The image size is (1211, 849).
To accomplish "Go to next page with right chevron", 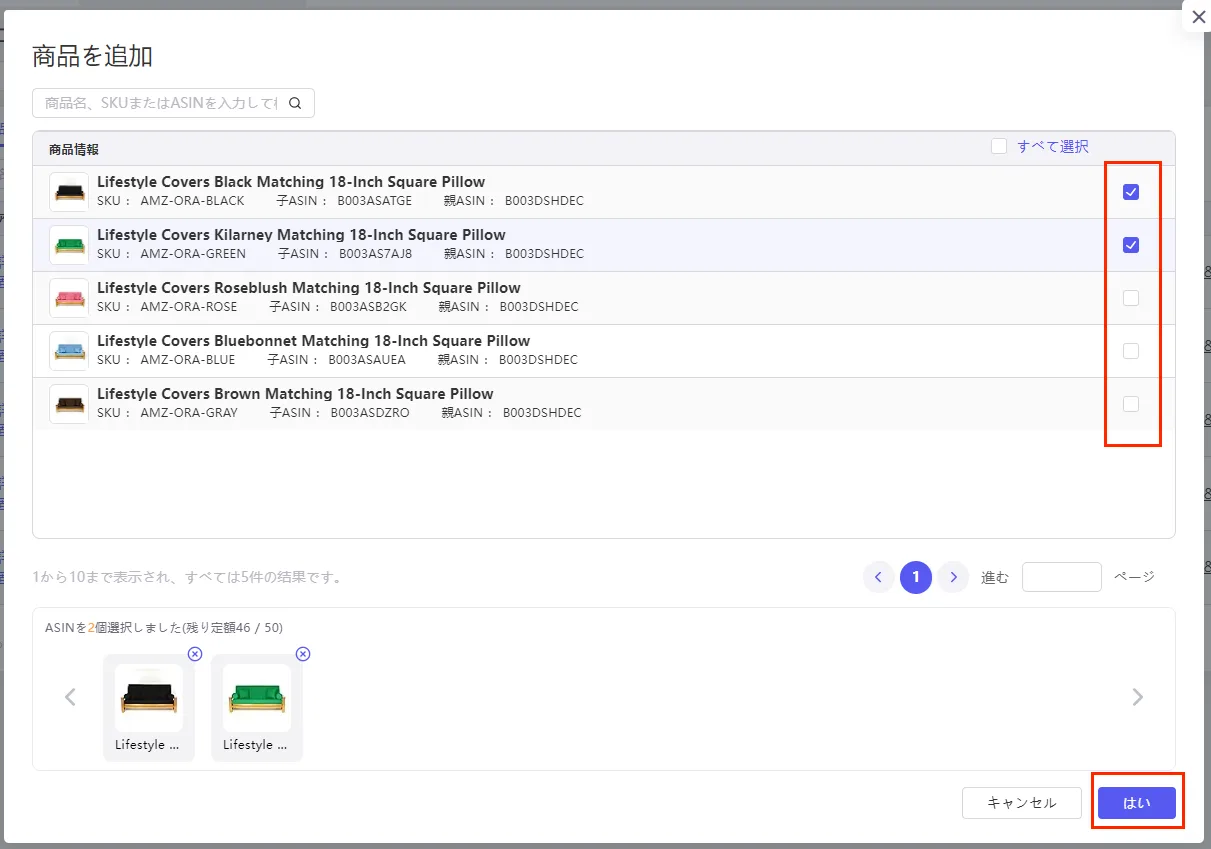I will 953,577.
